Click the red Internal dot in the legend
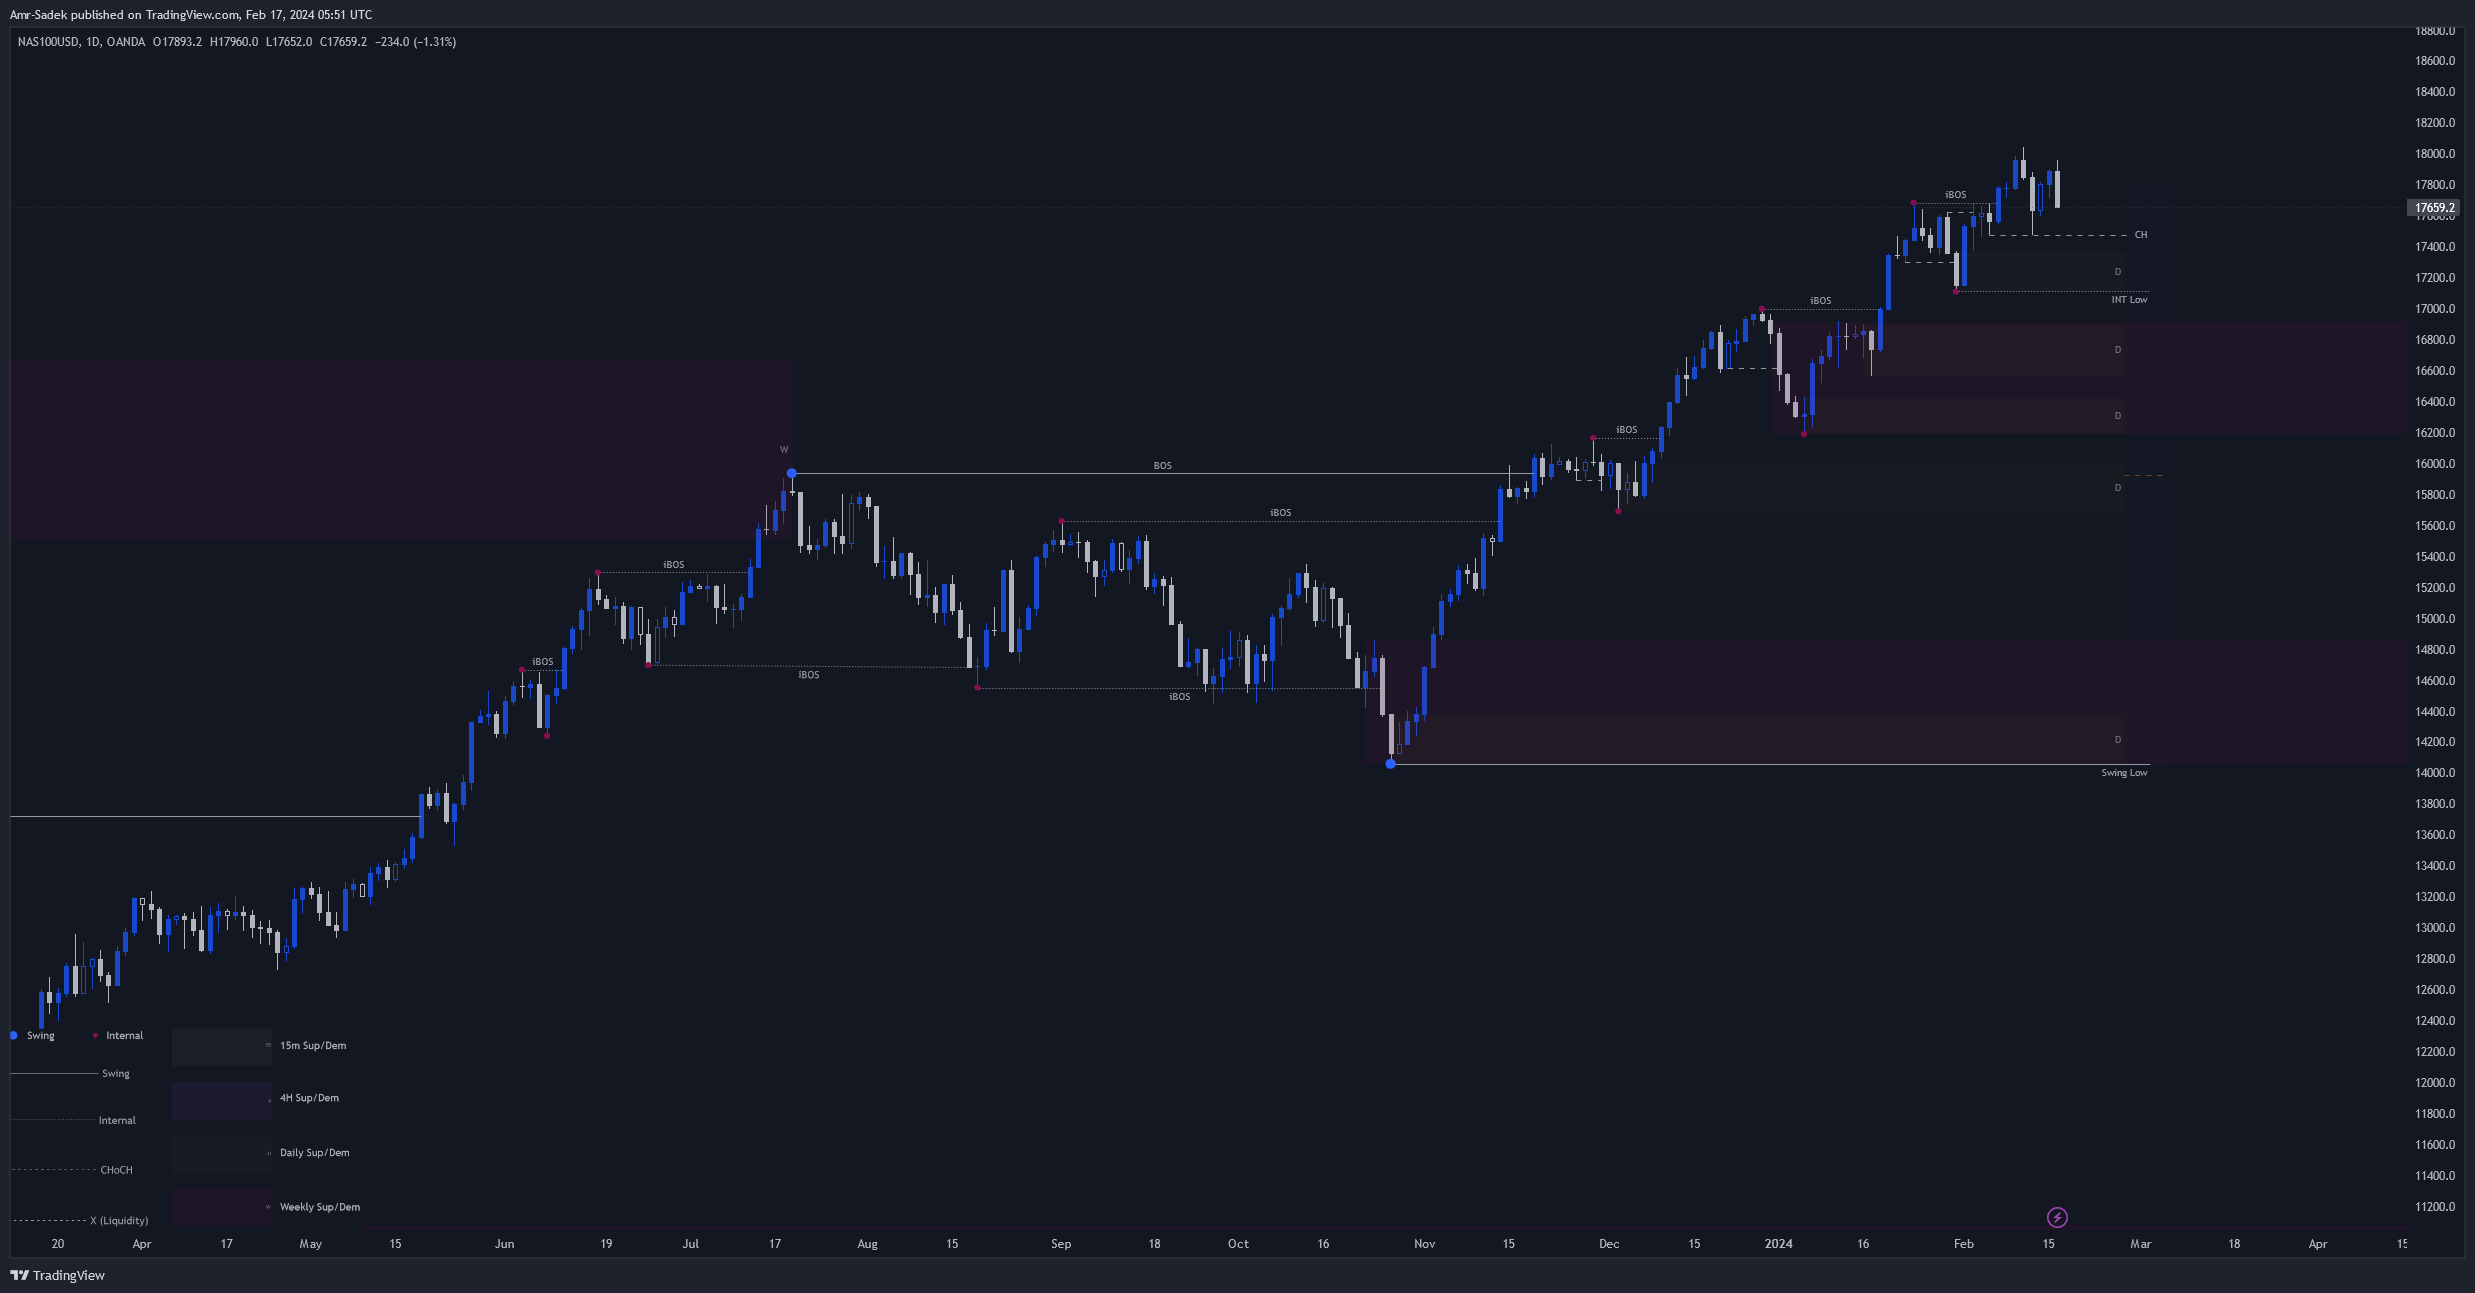This screenshot has width=2475, height=1293. click(95, 1035)
